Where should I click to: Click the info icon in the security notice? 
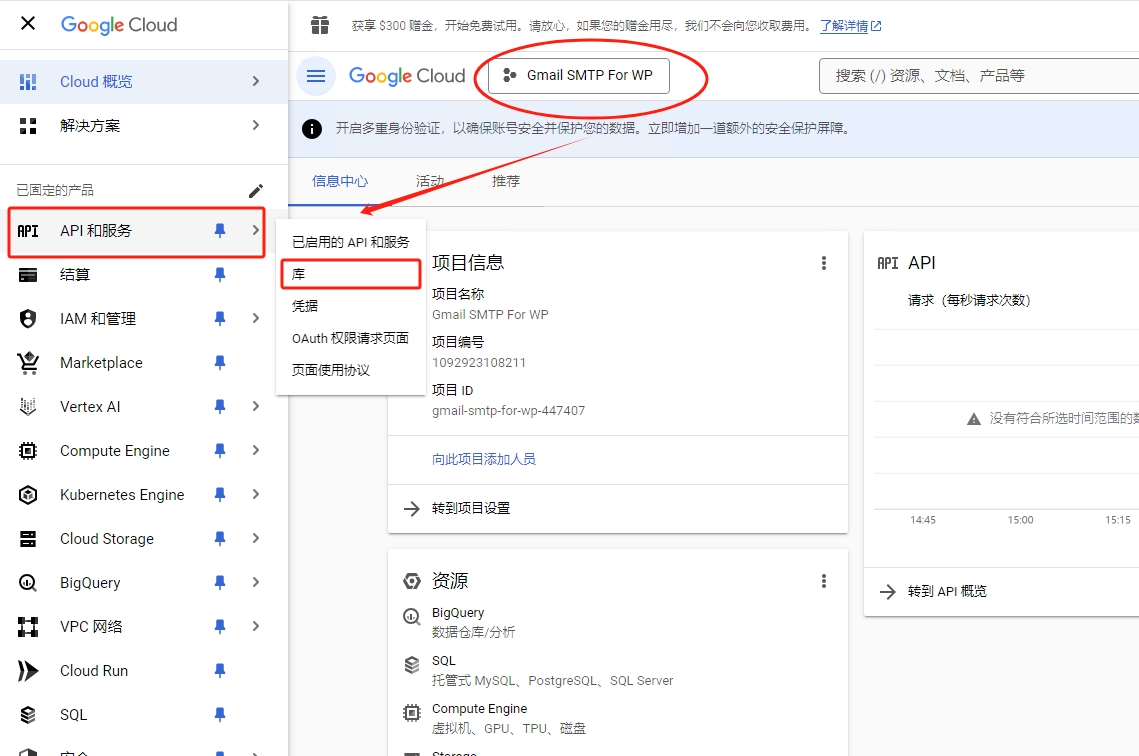point(312,129)
